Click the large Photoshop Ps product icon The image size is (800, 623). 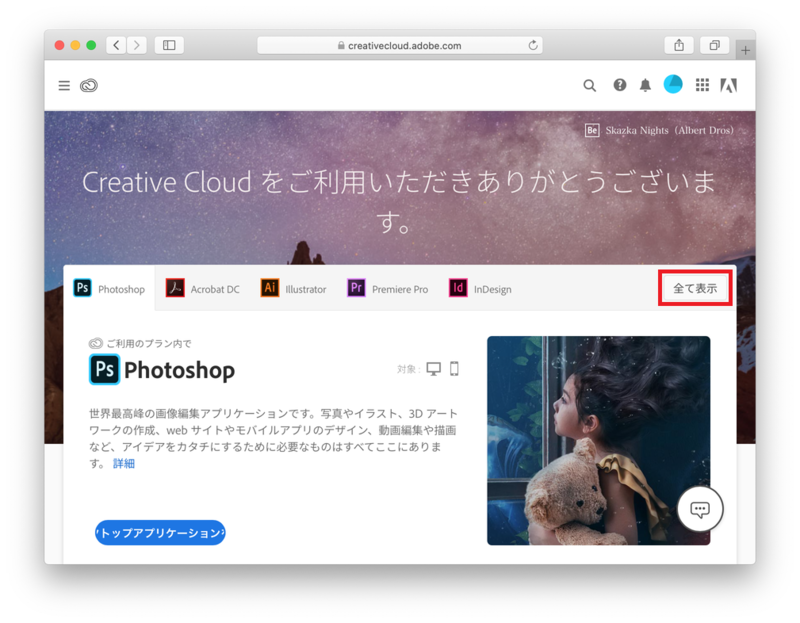[x=105, y=369]
